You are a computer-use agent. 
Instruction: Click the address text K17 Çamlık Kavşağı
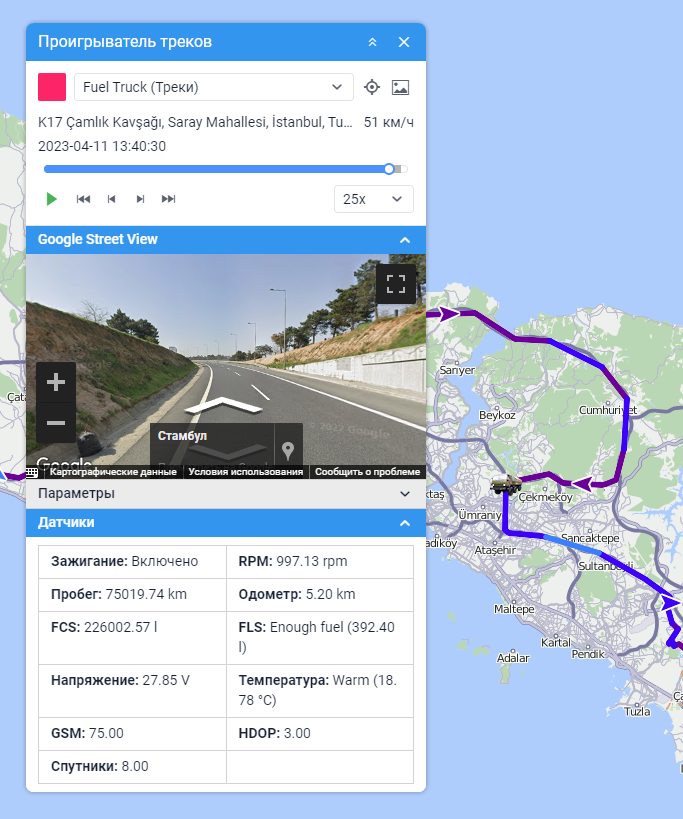pyautogui.click(x=195, y=122)
